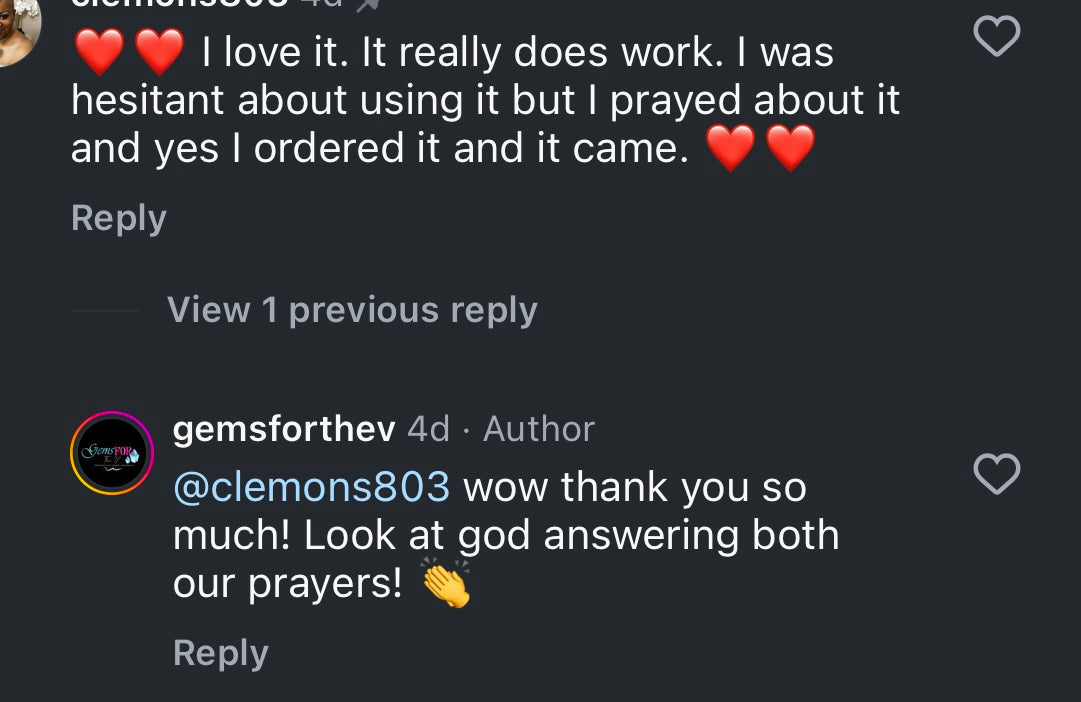Like the gemsforthev author reply
1081x702 pixels.
pyautogui.click(x=996, y=474)
